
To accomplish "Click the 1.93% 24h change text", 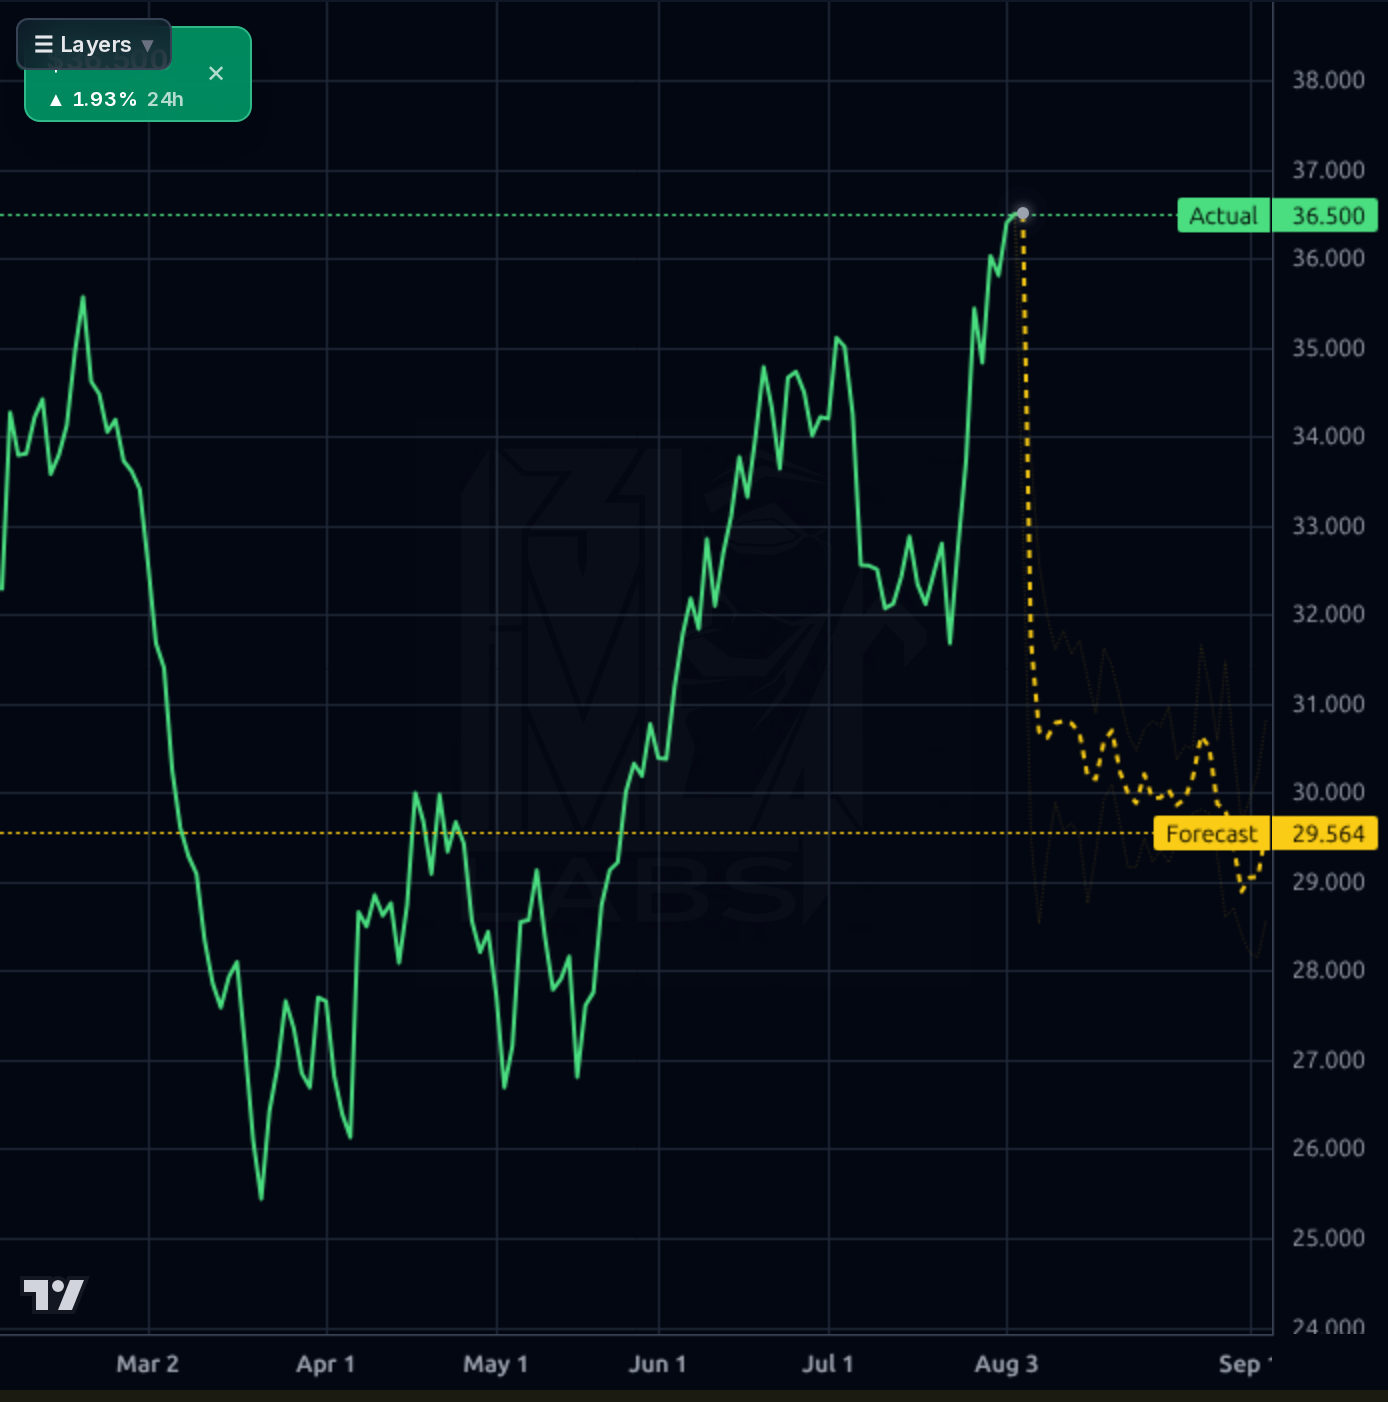I will pos(116,99).
